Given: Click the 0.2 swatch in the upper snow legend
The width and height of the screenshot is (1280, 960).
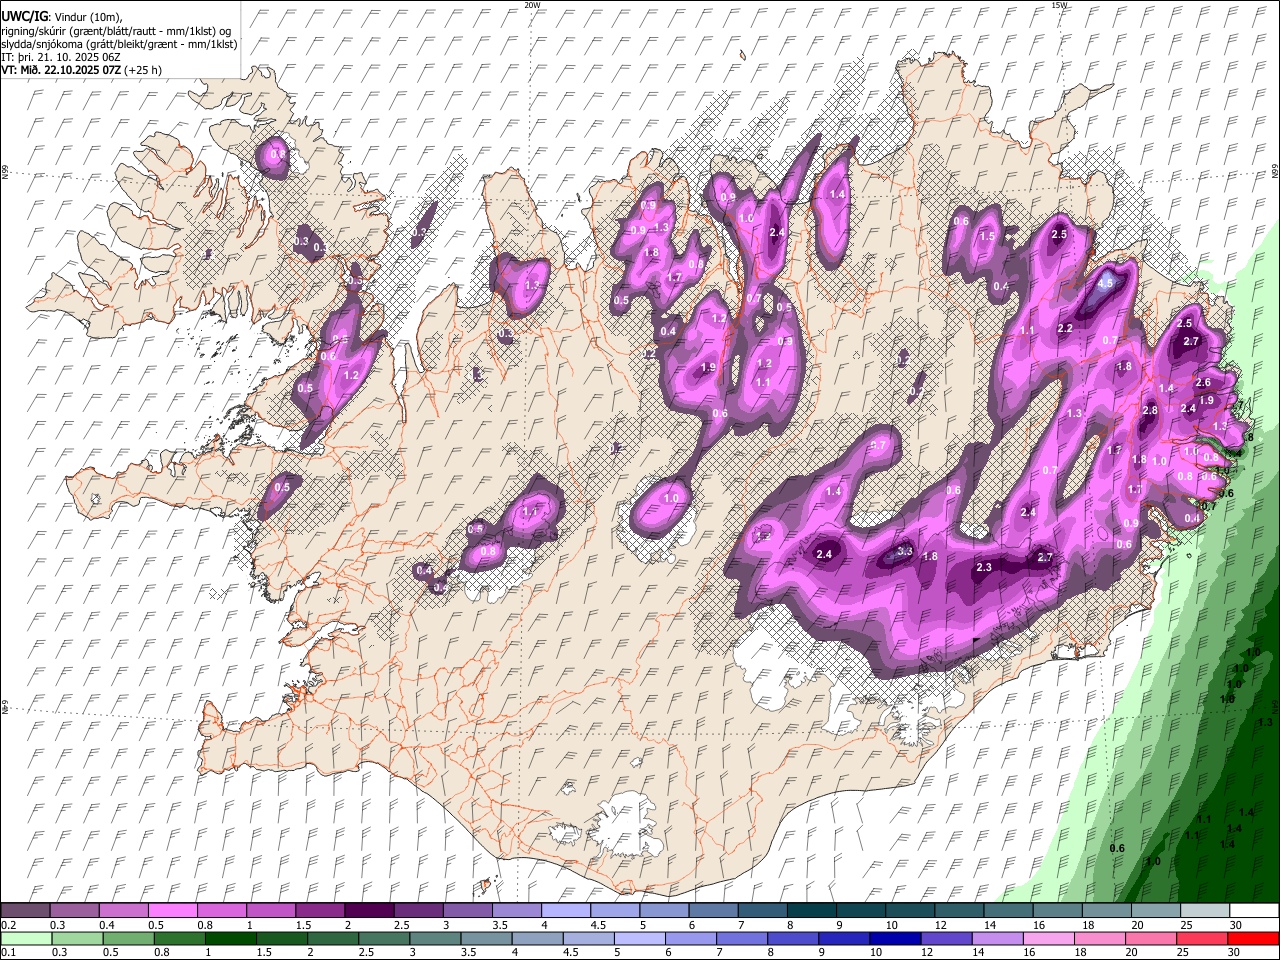Looking at the screenshot, I should (x=25, y=911).
